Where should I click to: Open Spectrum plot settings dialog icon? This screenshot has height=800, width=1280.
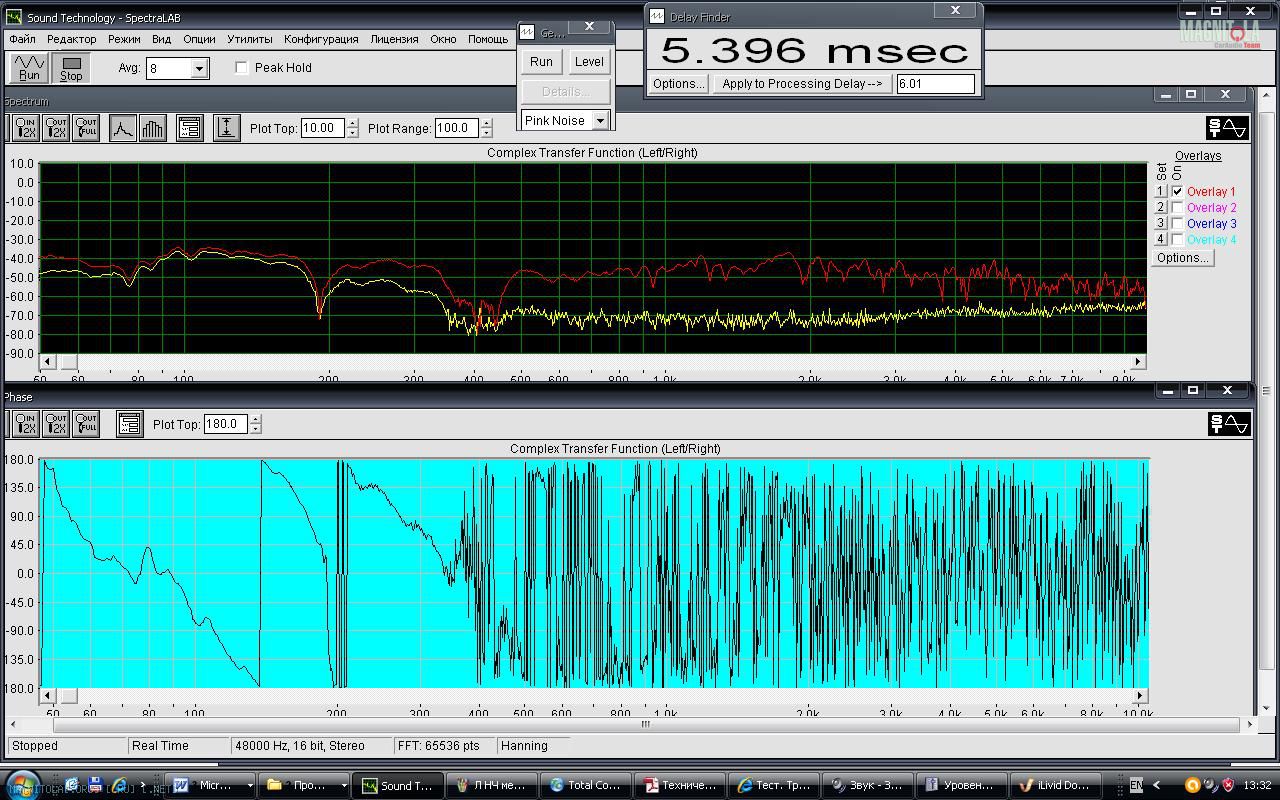189,128
